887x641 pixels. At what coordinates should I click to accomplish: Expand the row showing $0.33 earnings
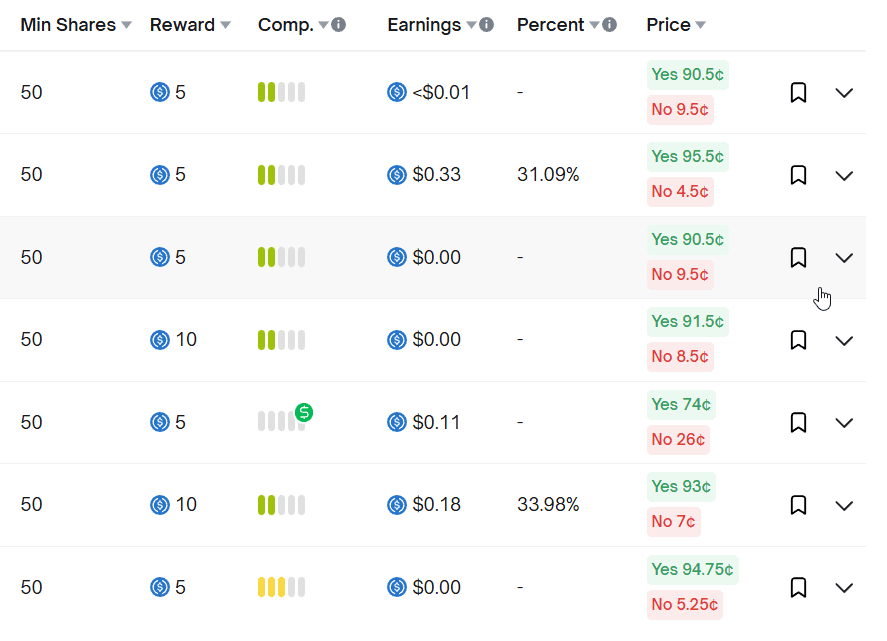pyautogui.click(x=844, y=175)
